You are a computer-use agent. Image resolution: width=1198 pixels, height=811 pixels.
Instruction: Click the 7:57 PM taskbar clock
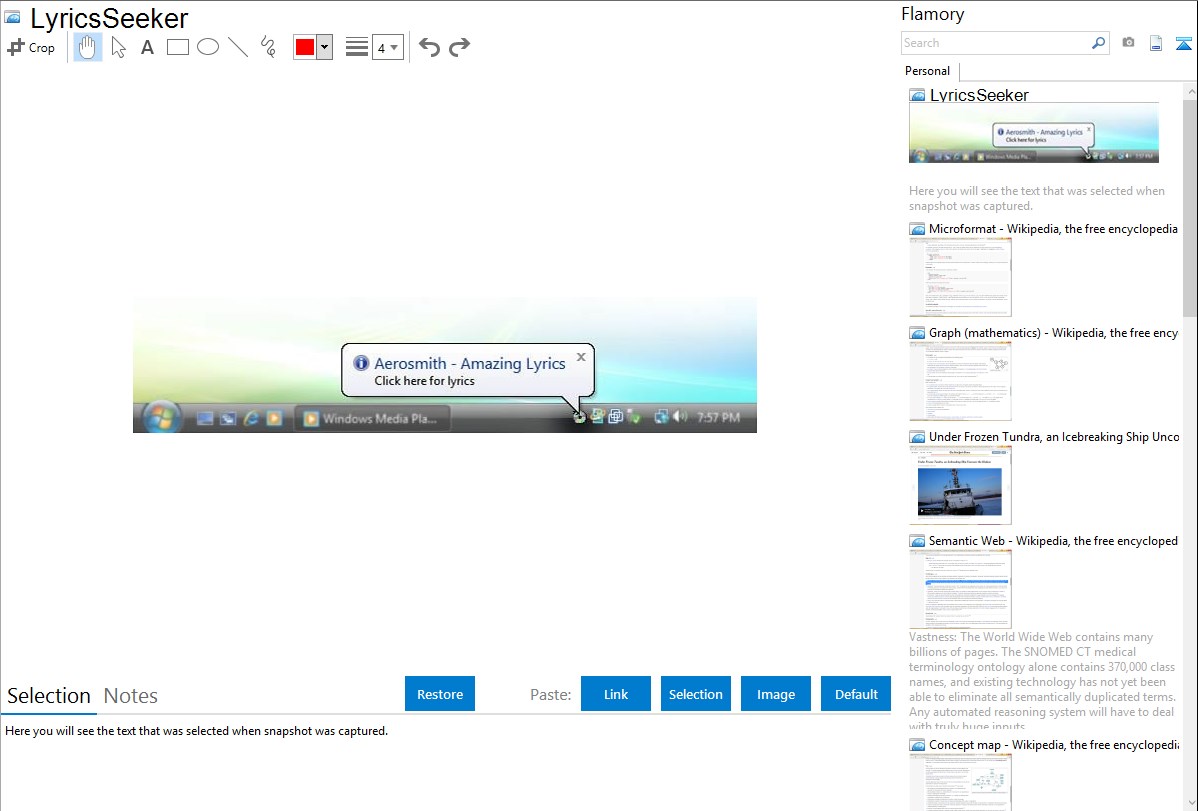718,417
